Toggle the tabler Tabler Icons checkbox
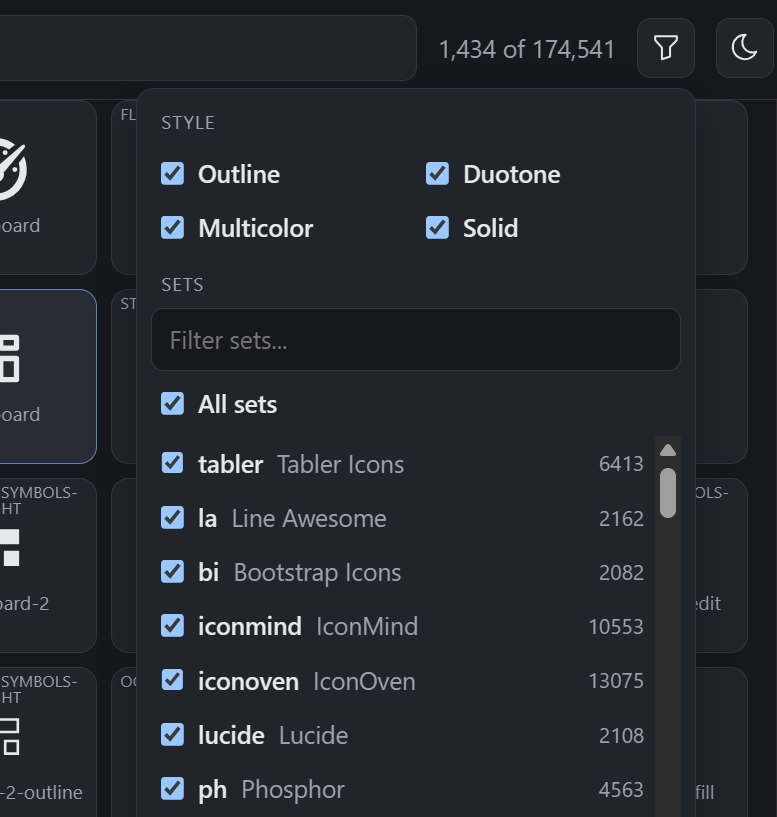777x817 pixels. pyautogui.click(x=172, y=463)
